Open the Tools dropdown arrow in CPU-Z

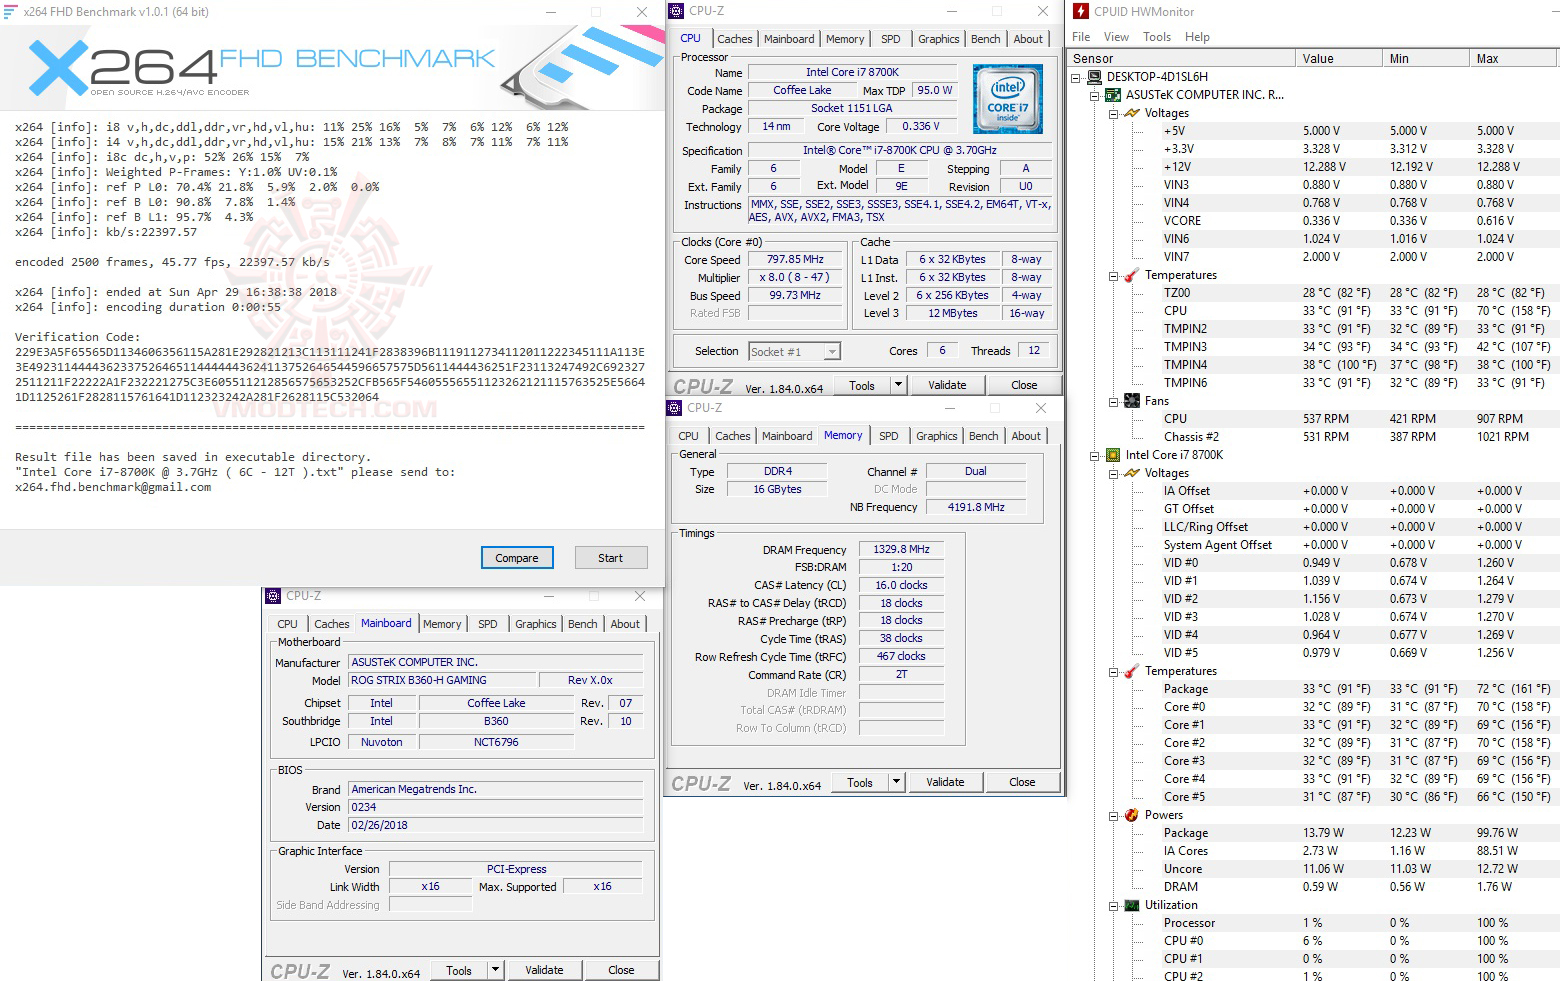(896, 385)
